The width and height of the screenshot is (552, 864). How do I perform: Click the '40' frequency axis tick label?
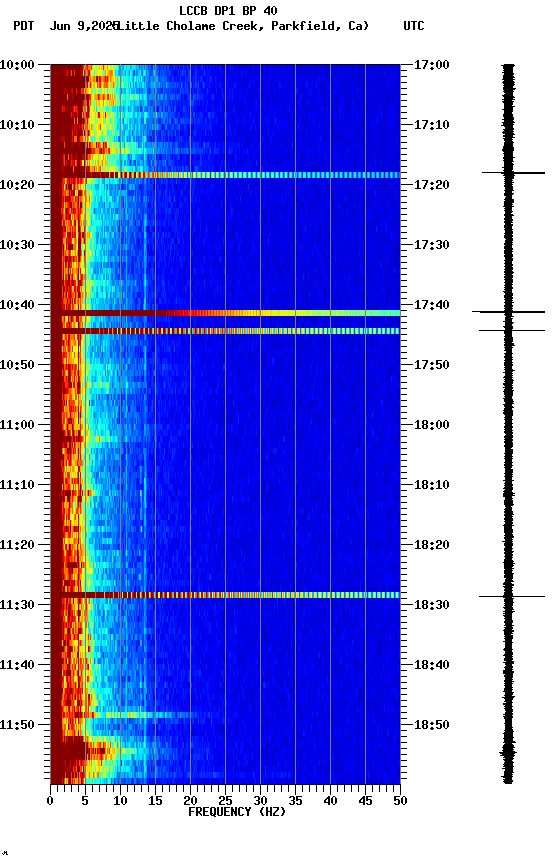click(330, 801)
